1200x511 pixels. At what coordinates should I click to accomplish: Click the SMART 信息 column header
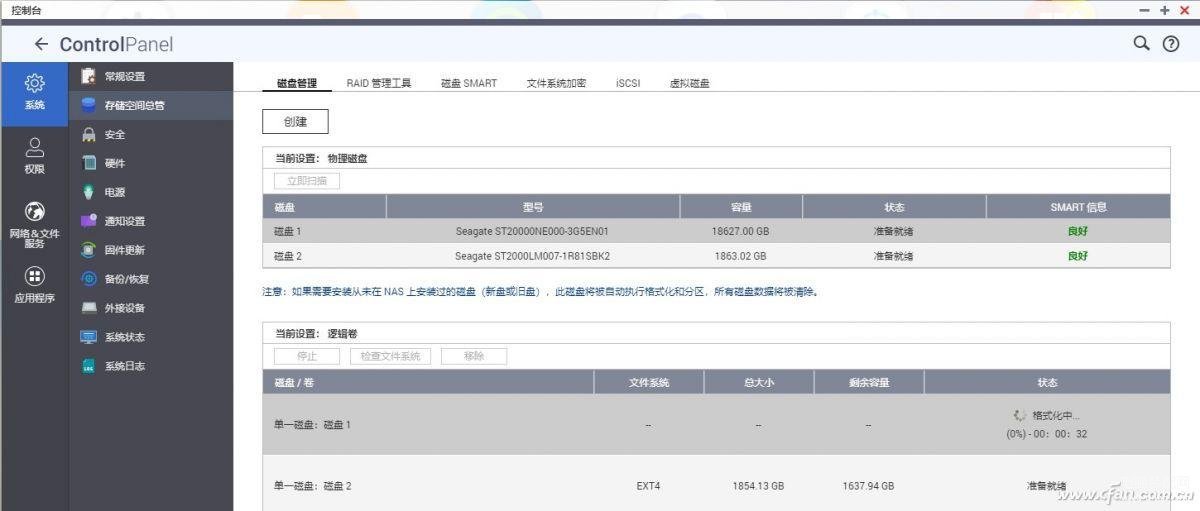click(x=1077, y=207)
